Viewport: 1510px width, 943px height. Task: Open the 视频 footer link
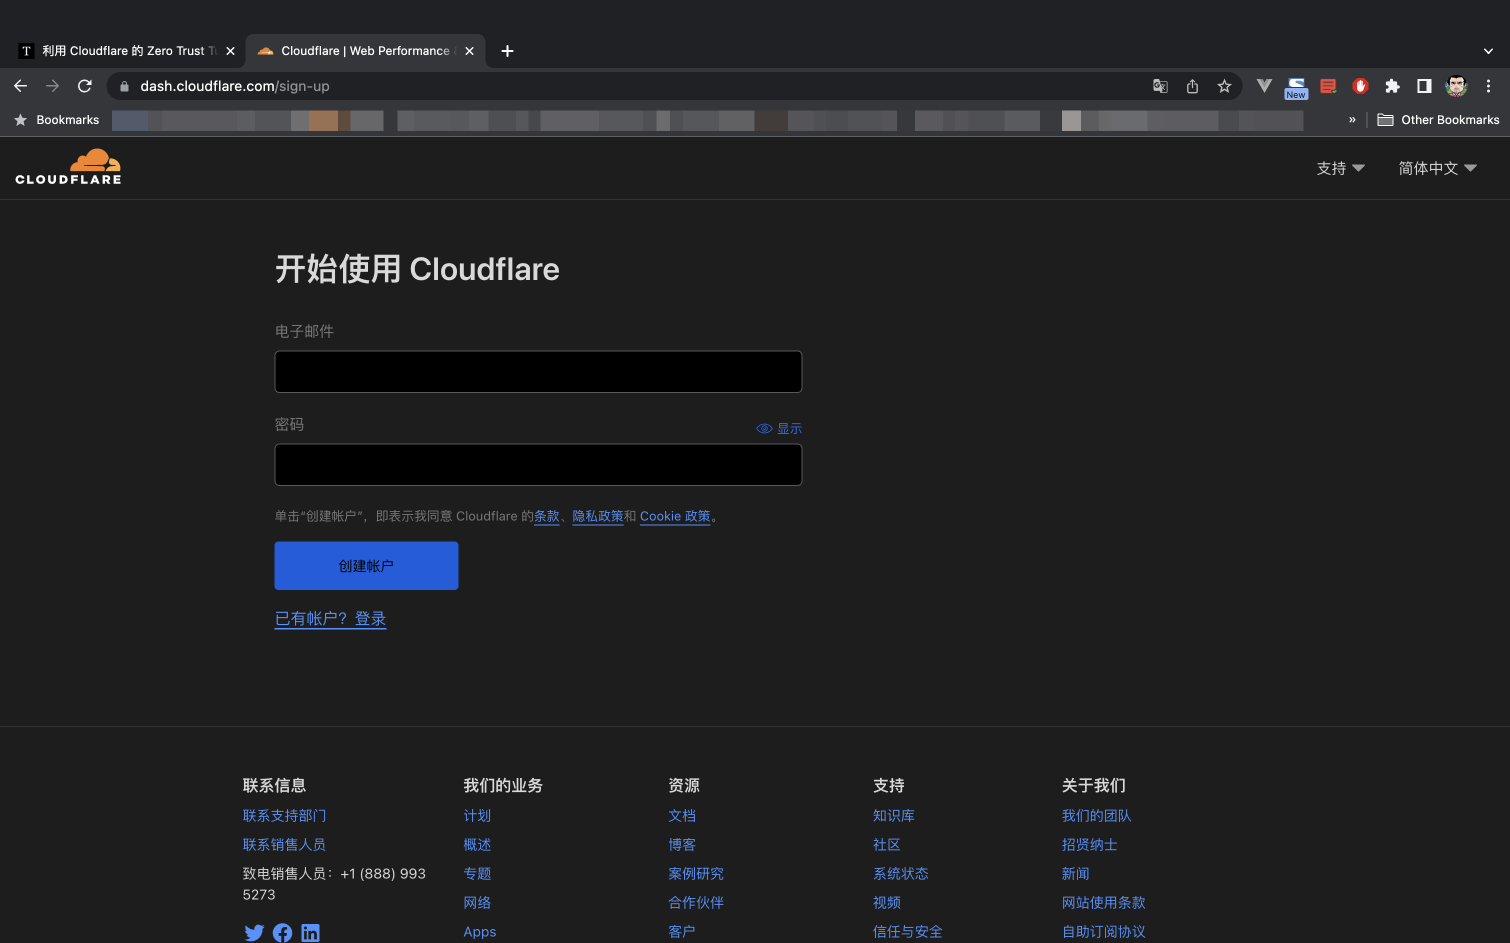click(887, 903)
